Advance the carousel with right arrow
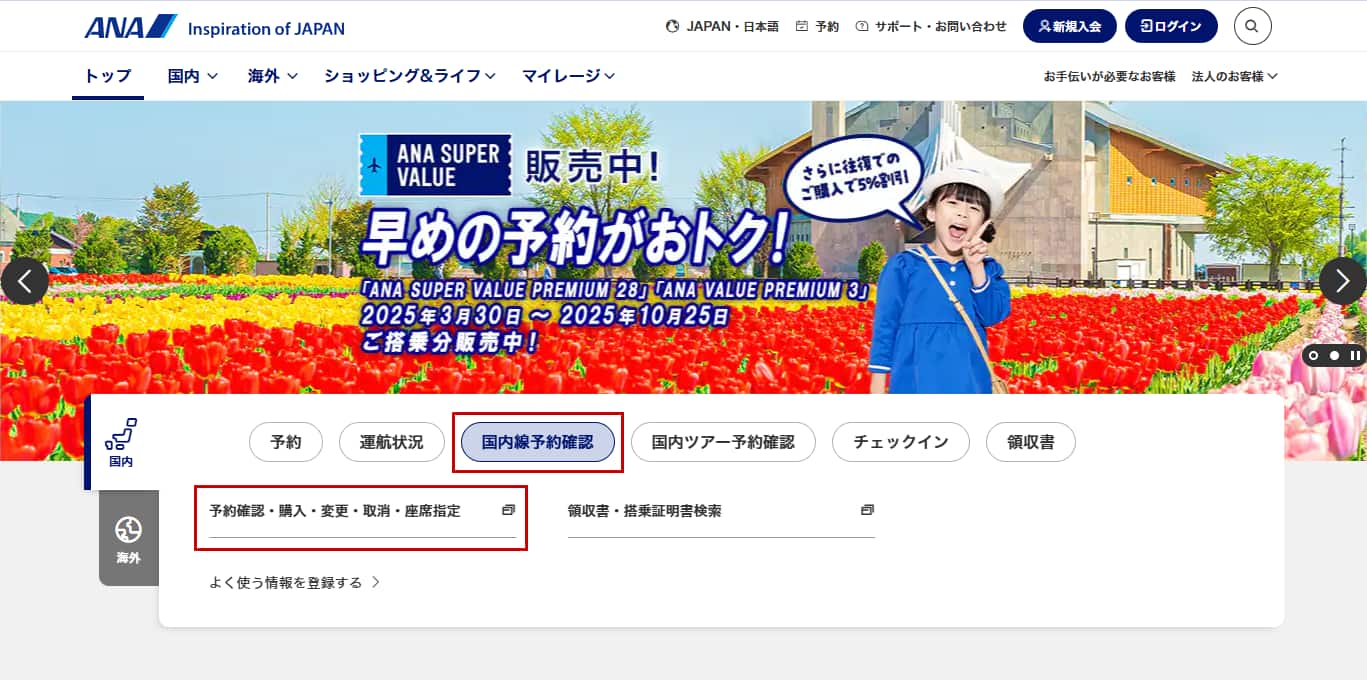This screenshot has width=1367, height=680. coord(1342,281)
